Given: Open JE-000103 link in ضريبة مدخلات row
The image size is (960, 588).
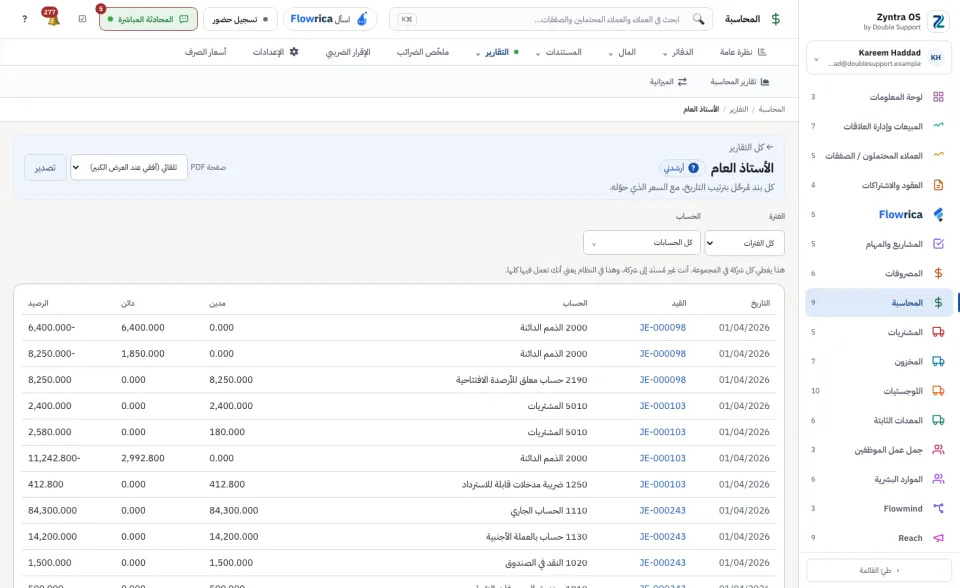Looking at the screenshot, I should 662,484.
